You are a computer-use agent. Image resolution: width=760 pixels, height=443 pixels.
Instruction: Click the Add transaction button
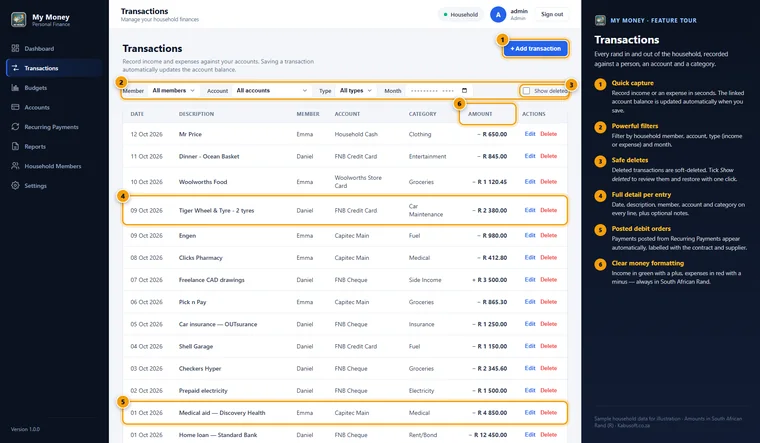535,48
